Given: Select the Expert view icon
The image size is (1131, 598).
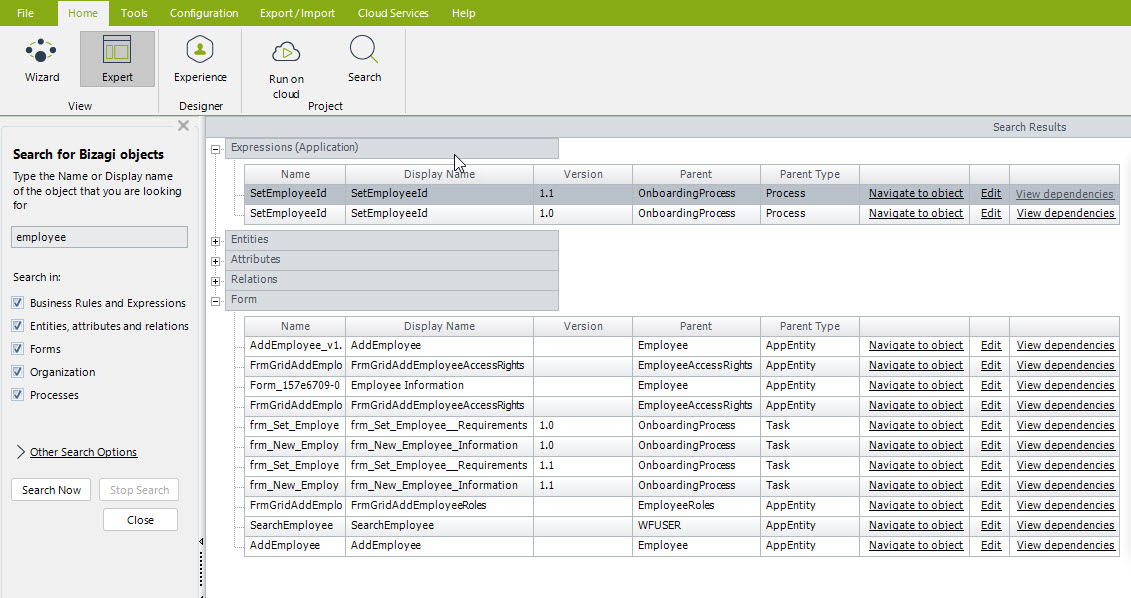Looking at the screenshot, I should [117, 59].
